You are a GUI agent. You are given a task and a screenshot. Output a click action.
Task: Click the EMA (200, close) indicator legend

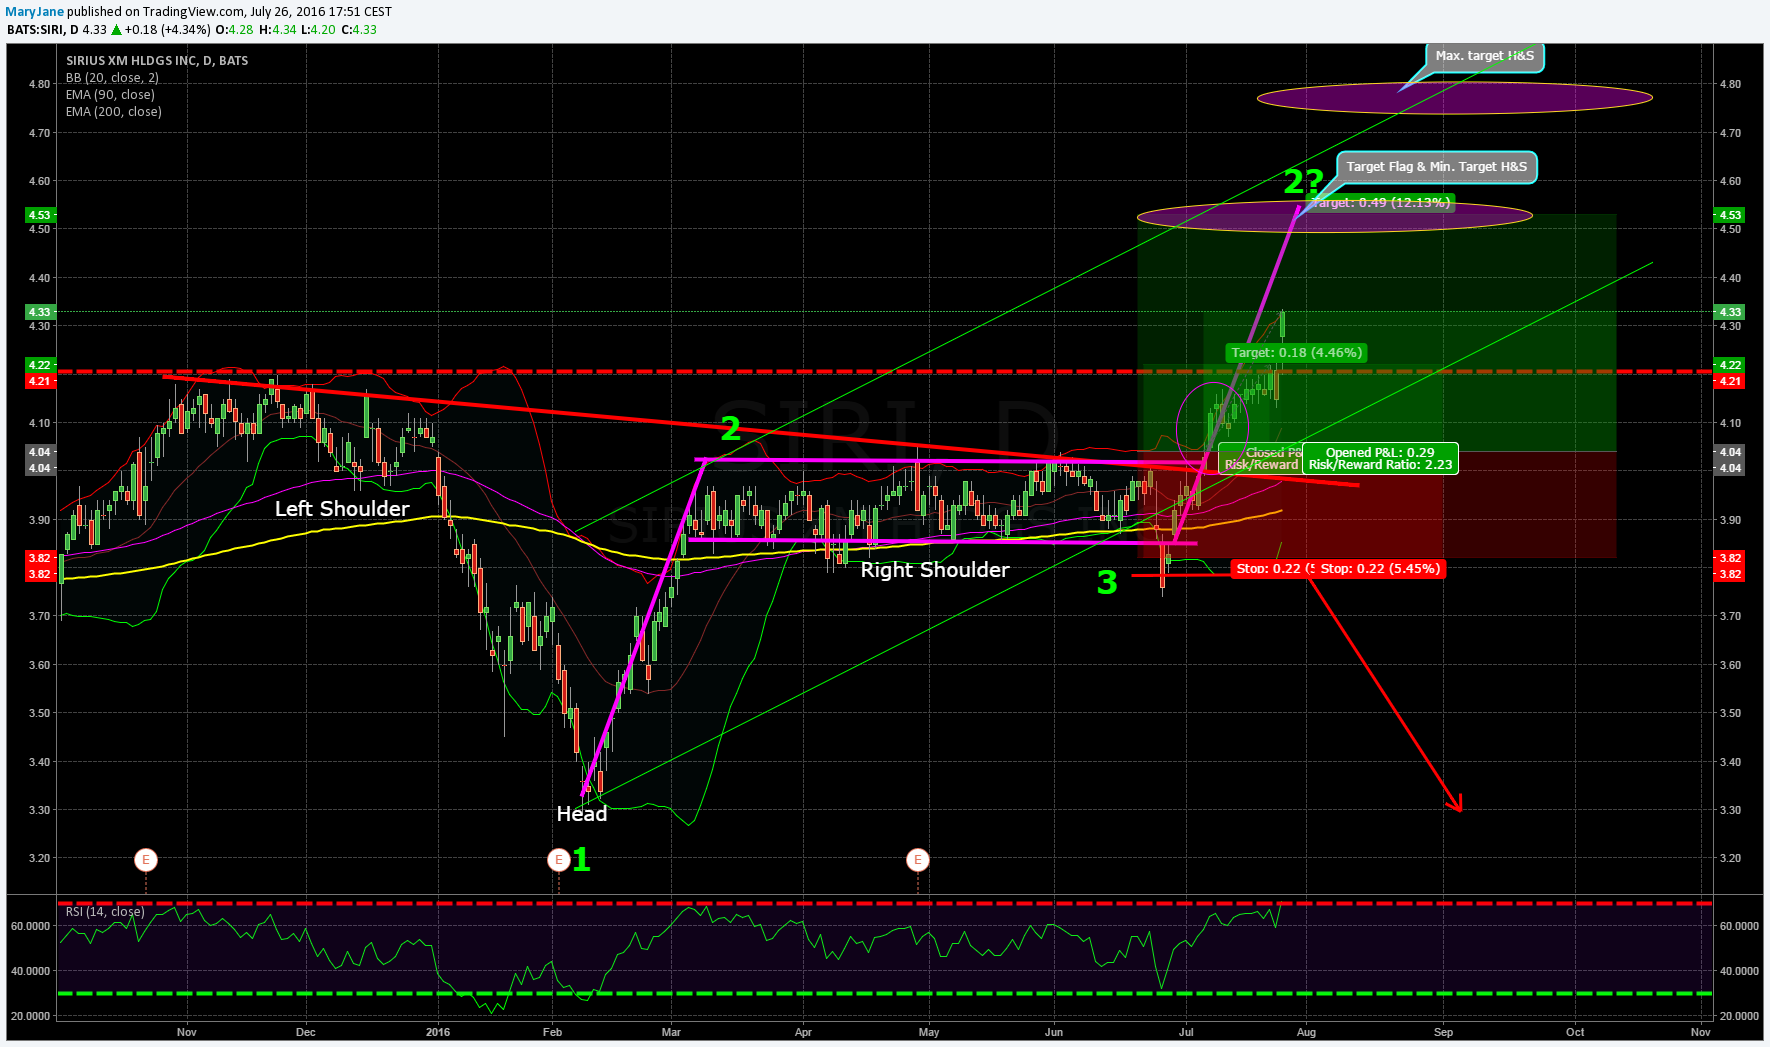(113, 112)
